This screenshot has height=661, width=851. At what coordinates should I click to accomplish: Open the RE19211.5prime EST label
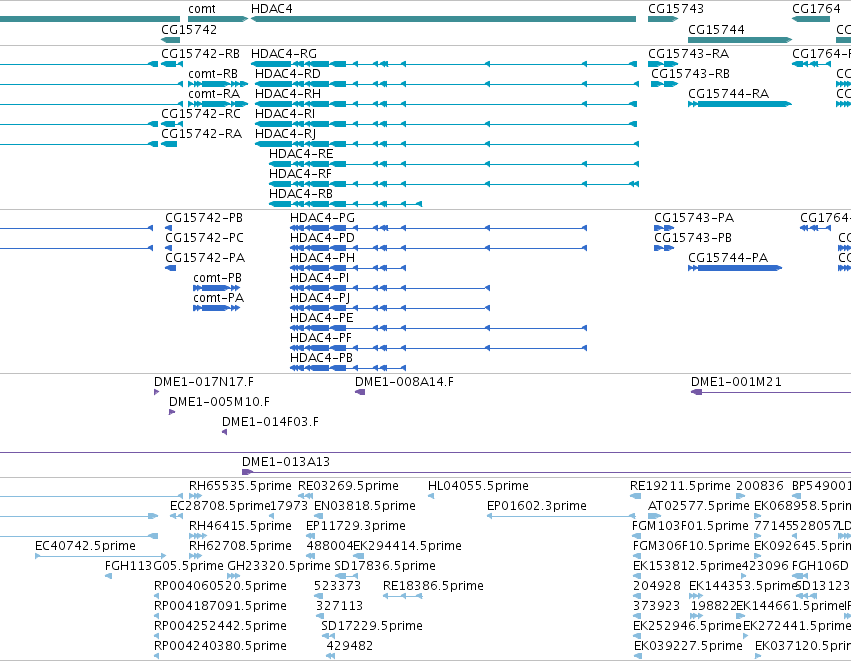[x=681, y=486]
